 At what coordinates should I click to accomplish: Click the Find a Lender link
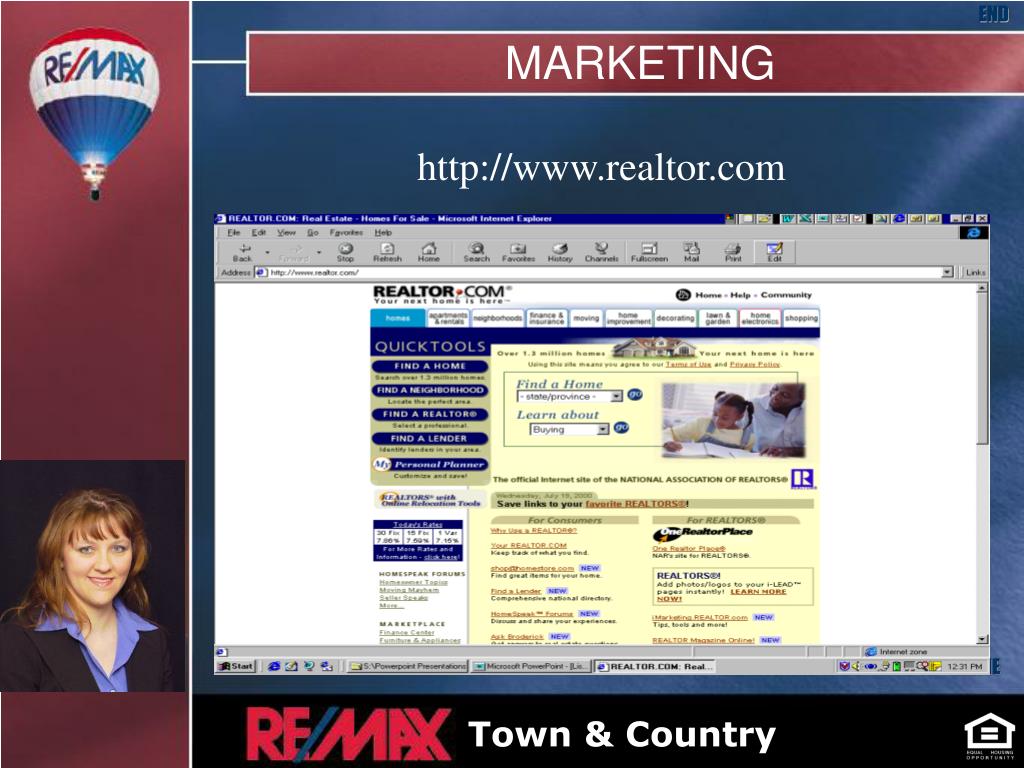point(516,590)
